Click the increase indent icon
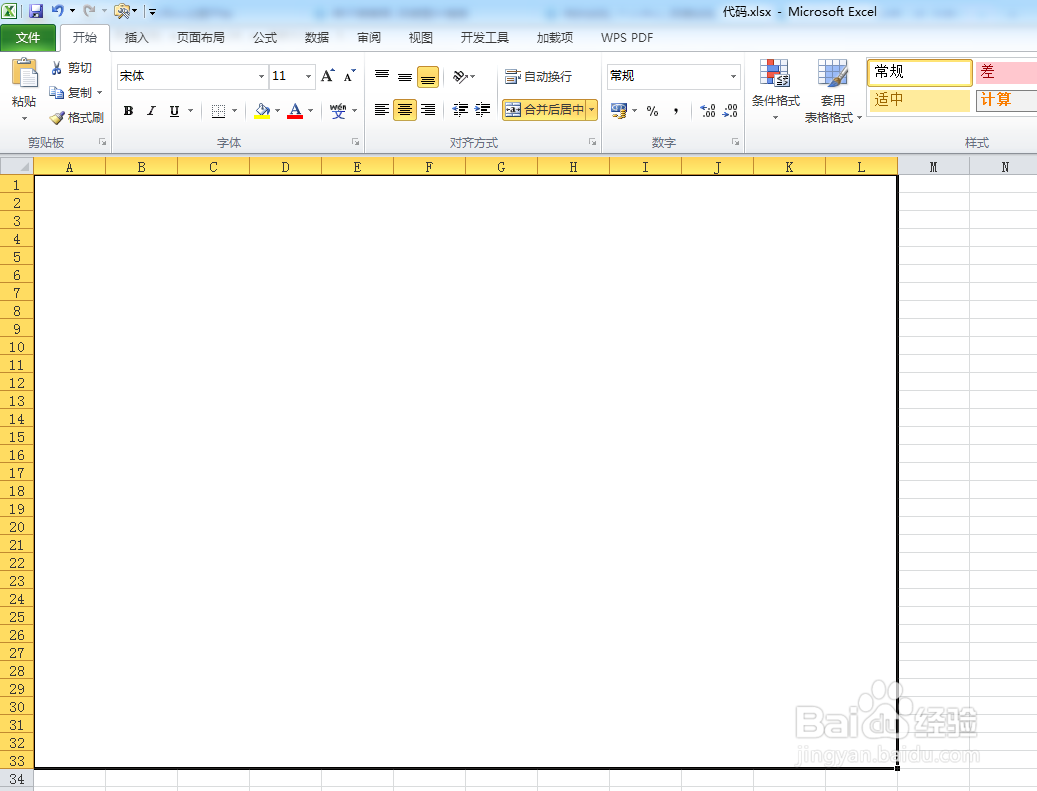Image resolution: width=1037 pixels, height=791 pixels. [x=483, y=110]
